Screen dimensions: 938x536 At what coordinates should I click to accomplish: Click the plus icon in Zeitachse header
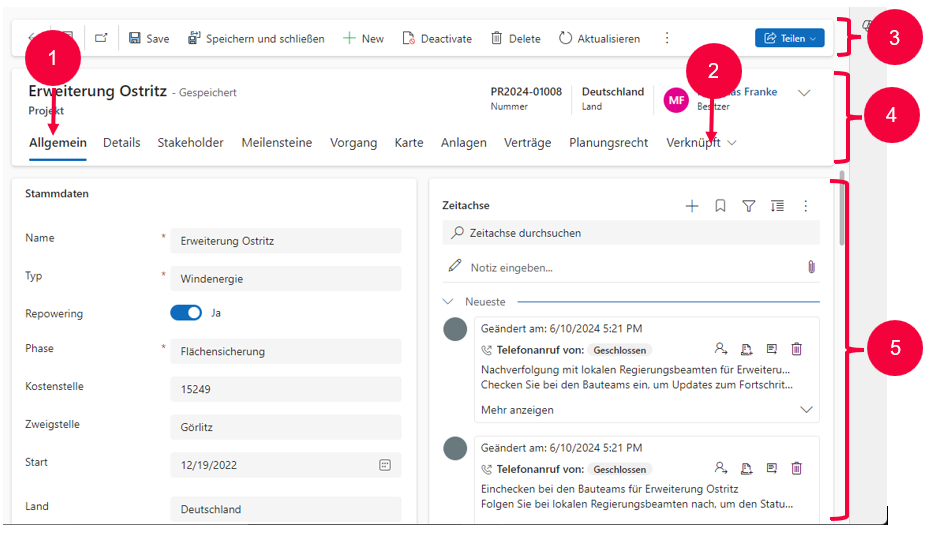click(691, 206)
